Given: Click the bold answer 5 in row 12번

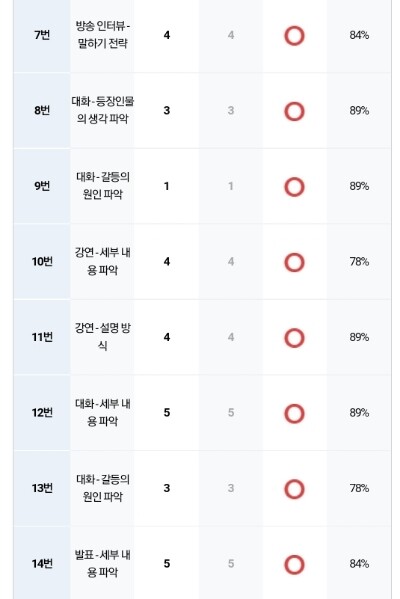Looking at the screenshot, I should coord(167,413).
